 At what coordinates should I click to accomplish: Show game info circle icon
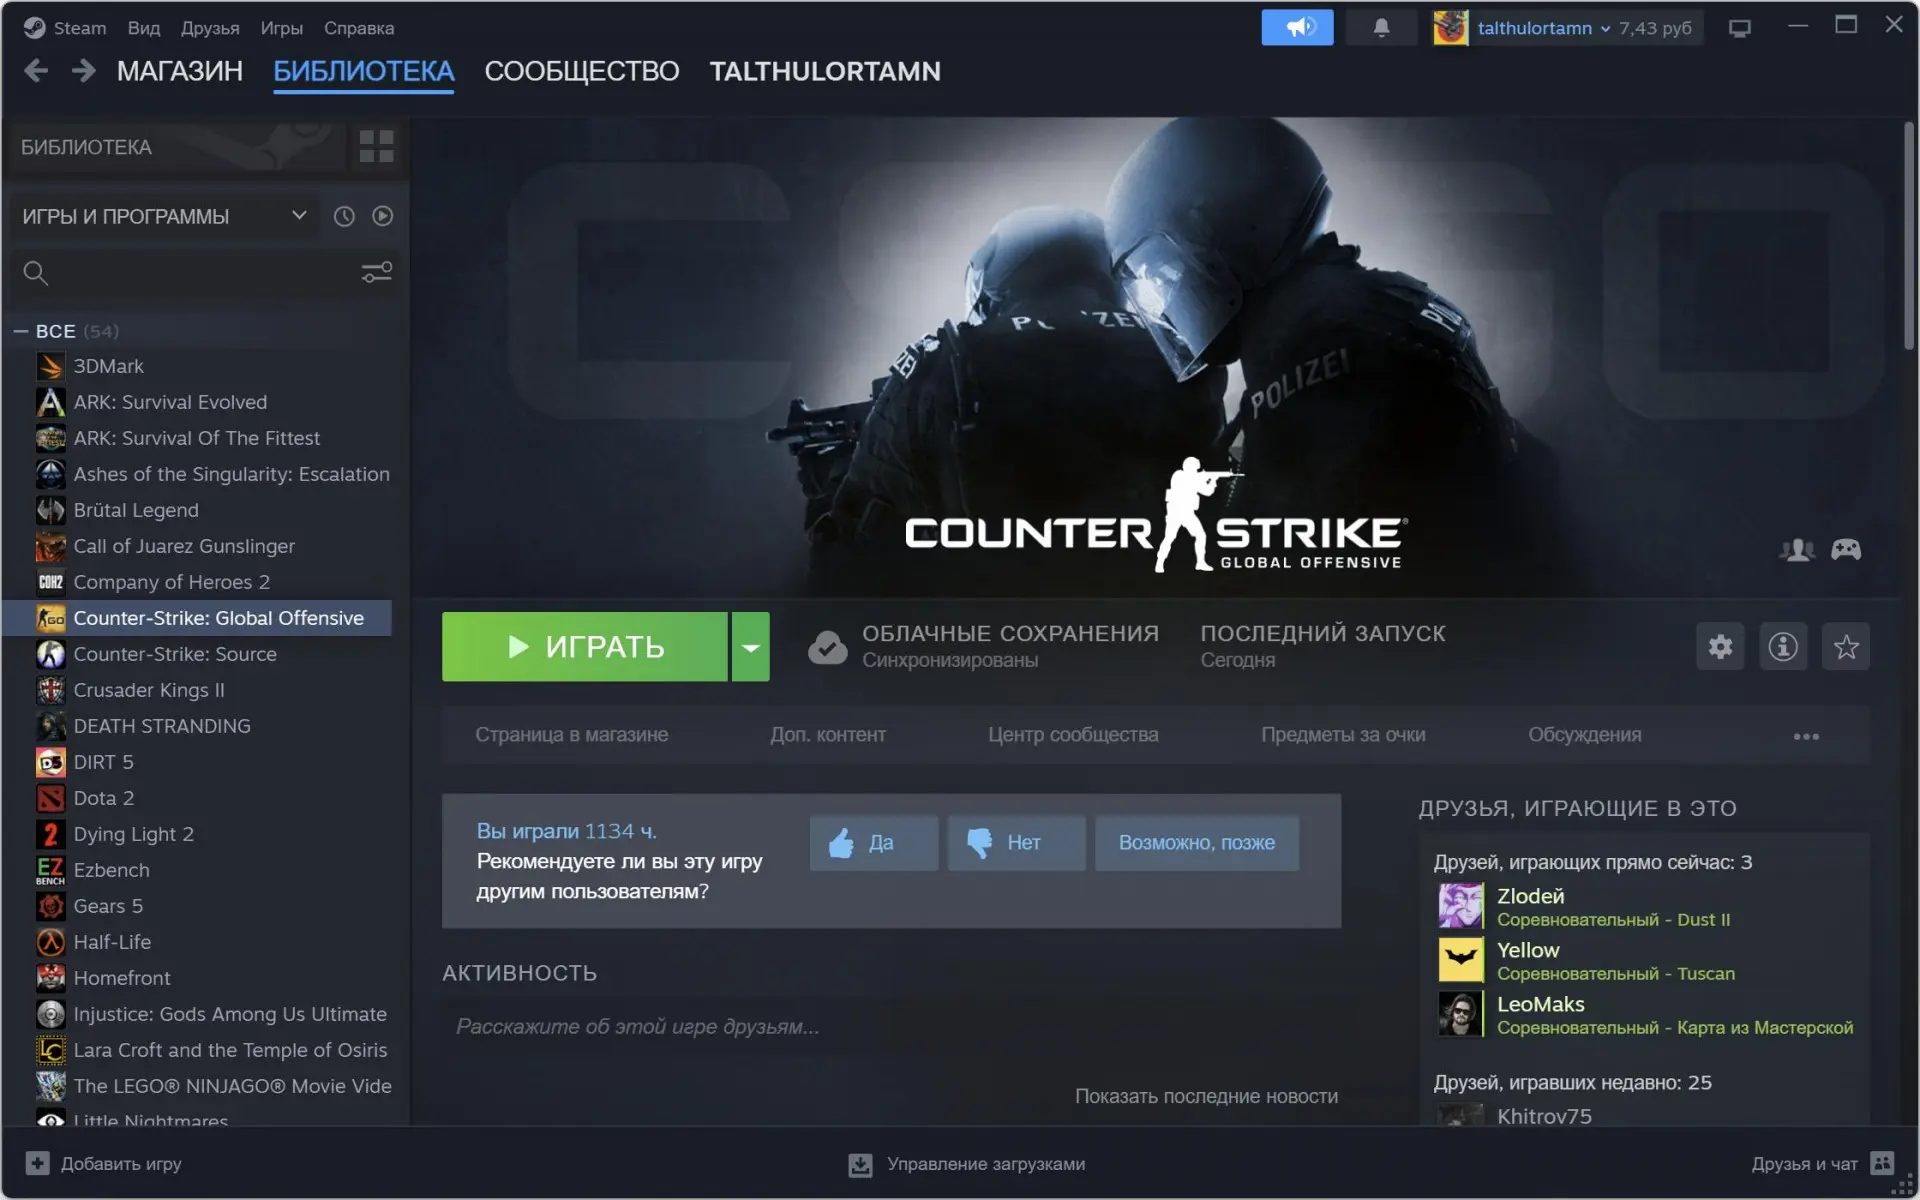coord(1783,646)
